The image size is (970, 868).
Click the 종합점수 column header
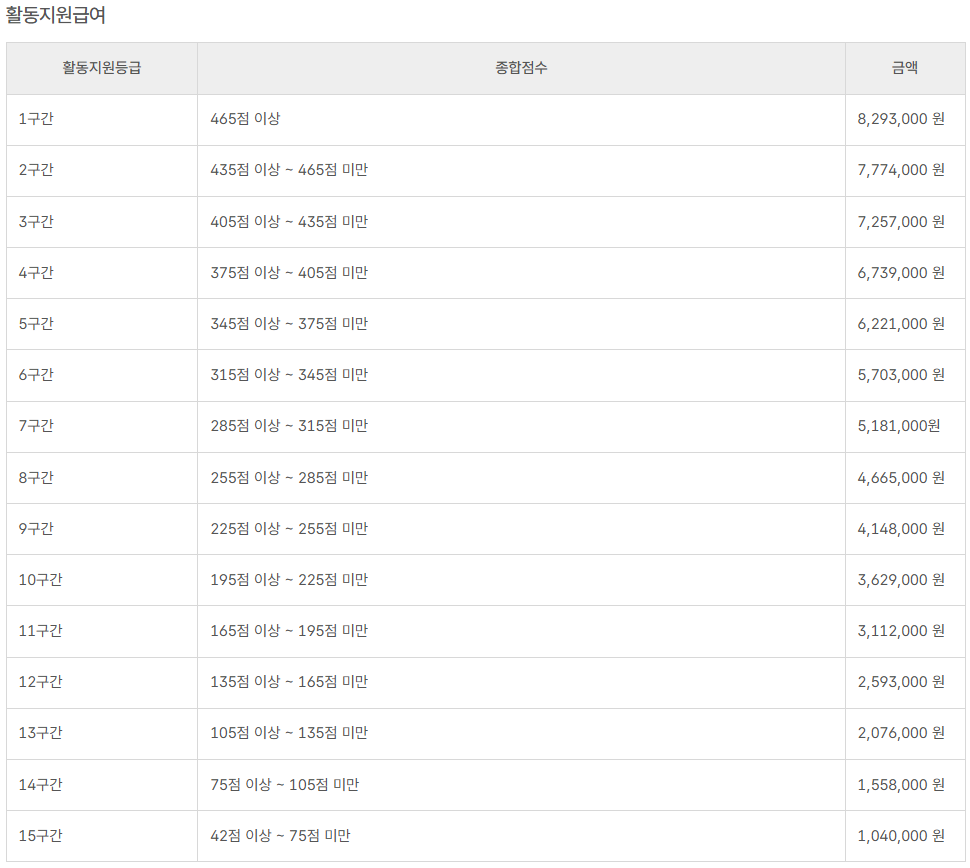pos(521,68)
